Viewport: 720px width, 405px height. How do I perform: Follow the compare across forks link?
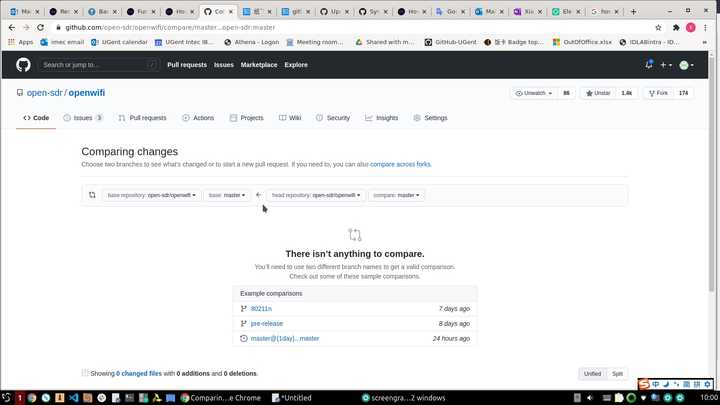click(x=400, y=164)
